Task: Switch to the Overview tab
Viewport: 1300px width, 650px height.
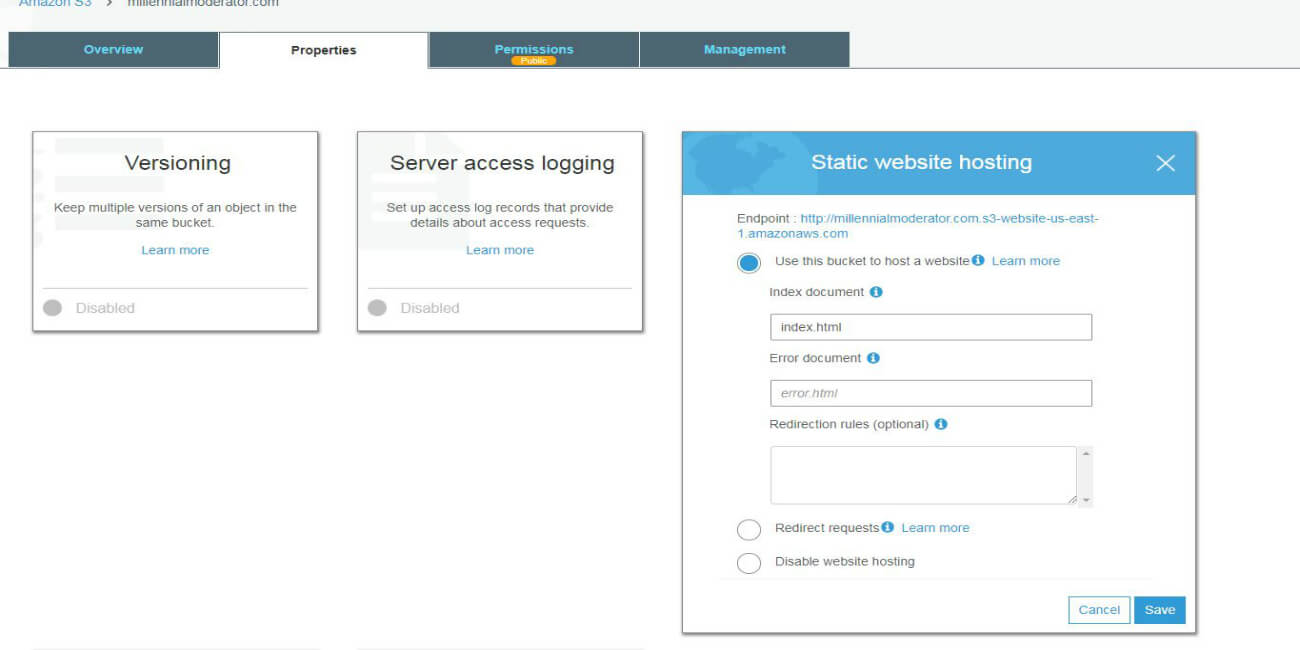Action: click(x=113, y=49)
